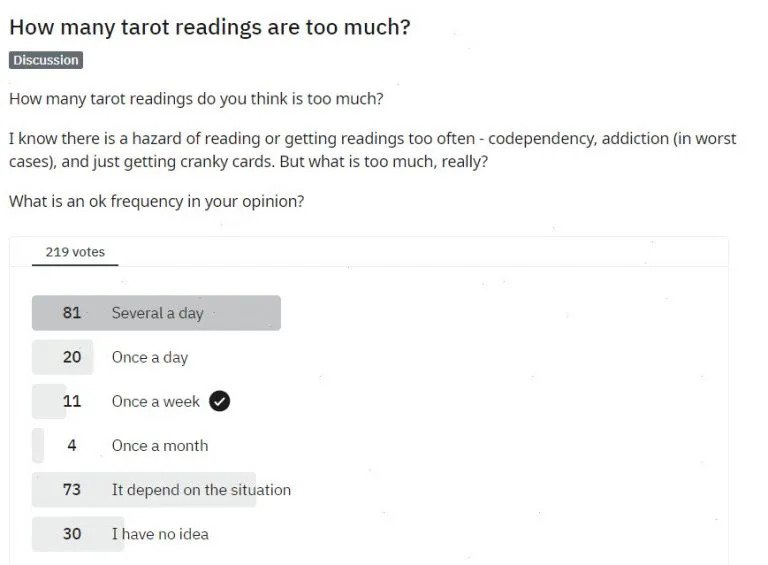Click the checkmark icon beside Once a week
Screen dimensions: 768x565
pos(219,401)
